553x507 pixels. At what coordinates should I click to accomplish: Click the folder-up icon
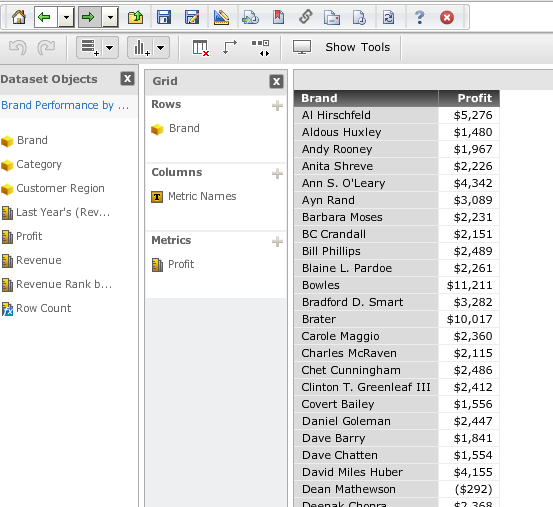tap(135, 17)
